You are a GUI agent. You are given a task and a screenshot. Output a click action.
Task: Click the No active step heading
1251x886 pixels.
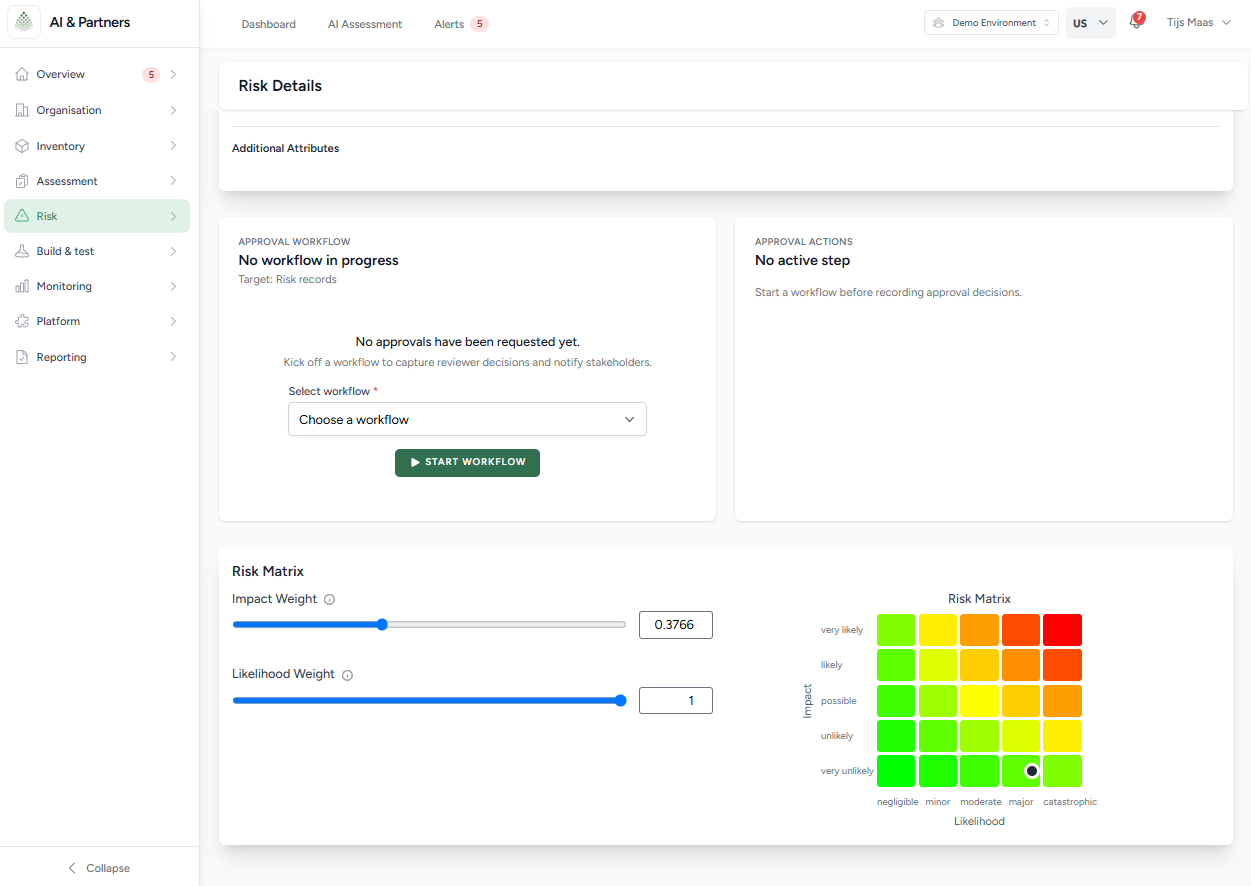tap(803, 260)
